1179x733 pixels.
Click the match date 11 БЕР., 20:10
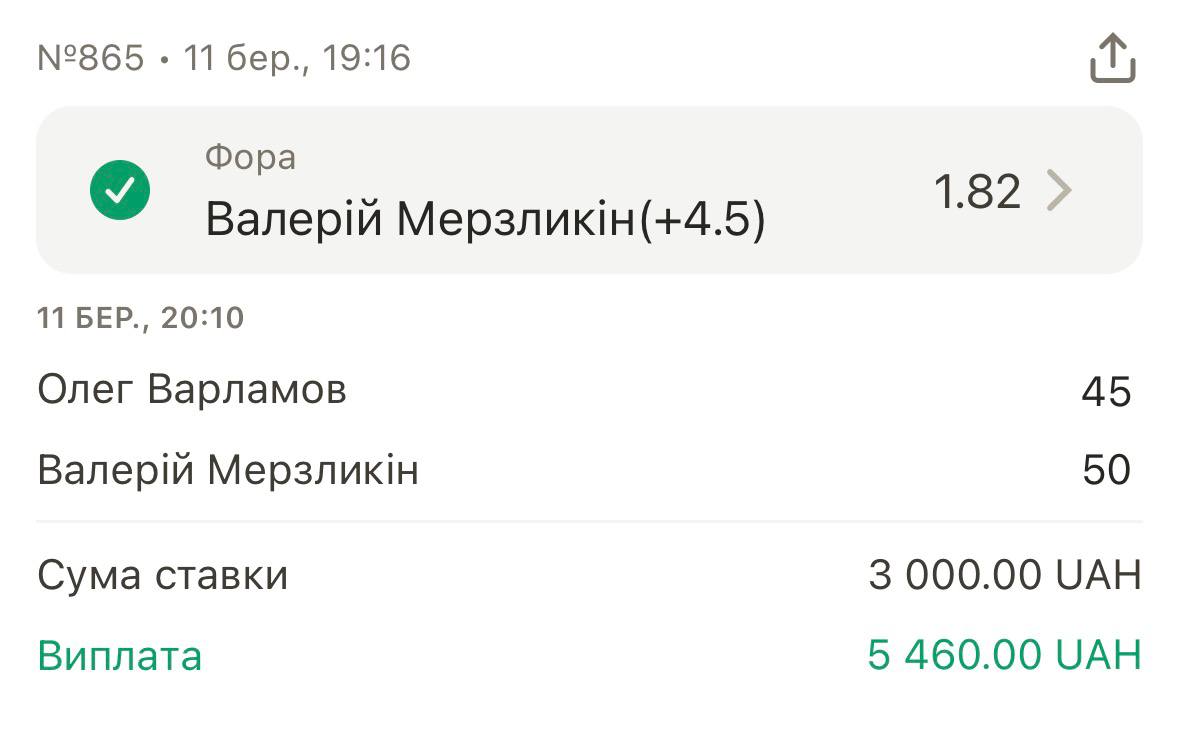point(140,318)
